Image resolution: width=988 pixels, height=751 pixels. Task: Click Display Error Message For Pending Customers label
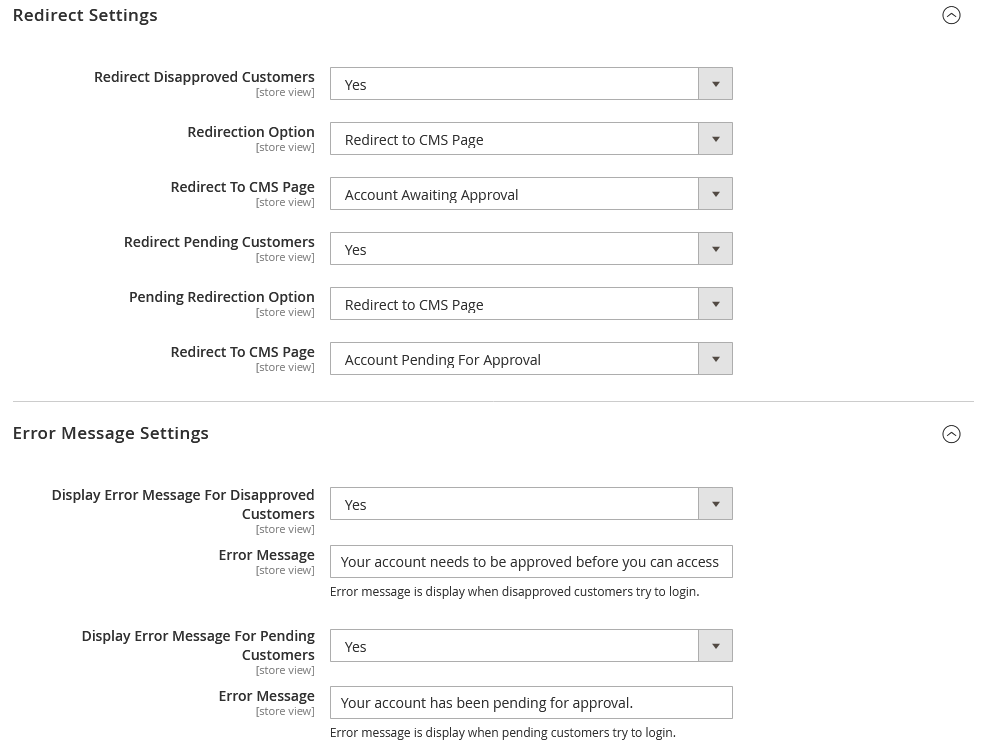pyautogui.click(x=198, y=645)
